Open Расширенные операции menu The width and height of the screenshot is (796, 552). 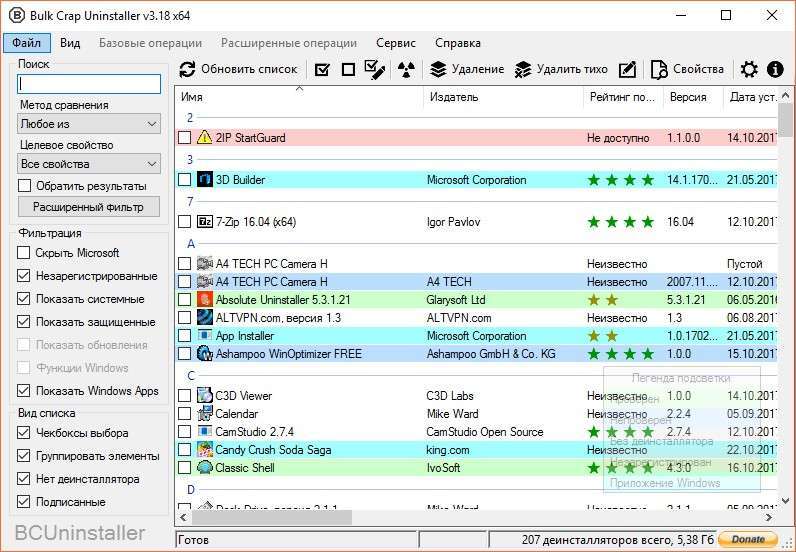point(289,43)
